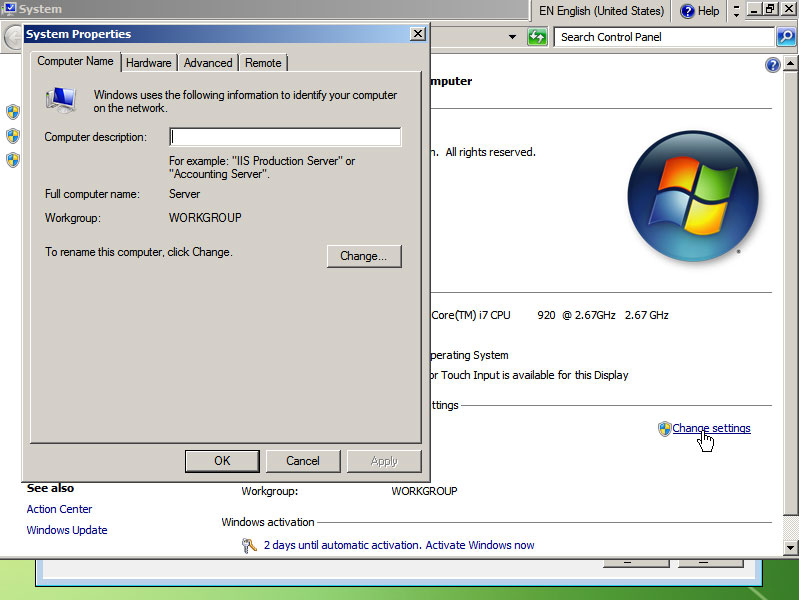Open the Help button in title bar
Image resolution: width=799 pixels, height=600 pixels.
[x=700, y=11]
